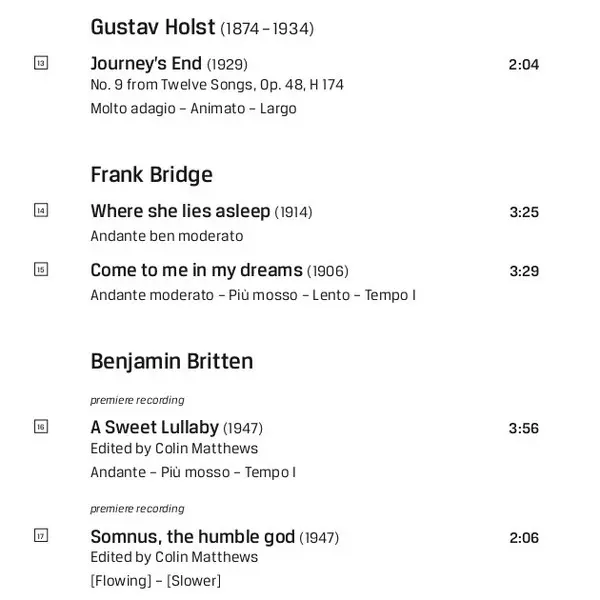Click the 3:25 track duration
This screenshot has height=600, width=600.
(523, 212)
